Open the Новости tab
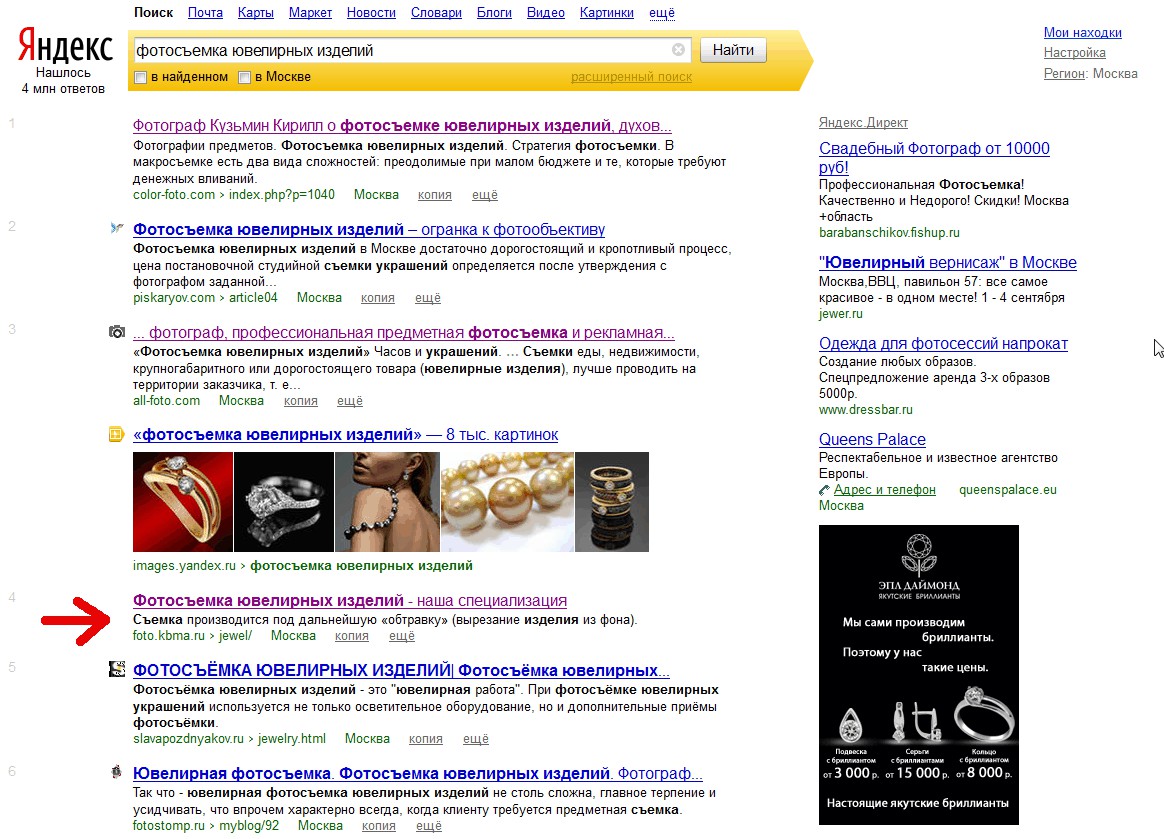Viewport: 1164px width, 839px height. coord(371,13)
